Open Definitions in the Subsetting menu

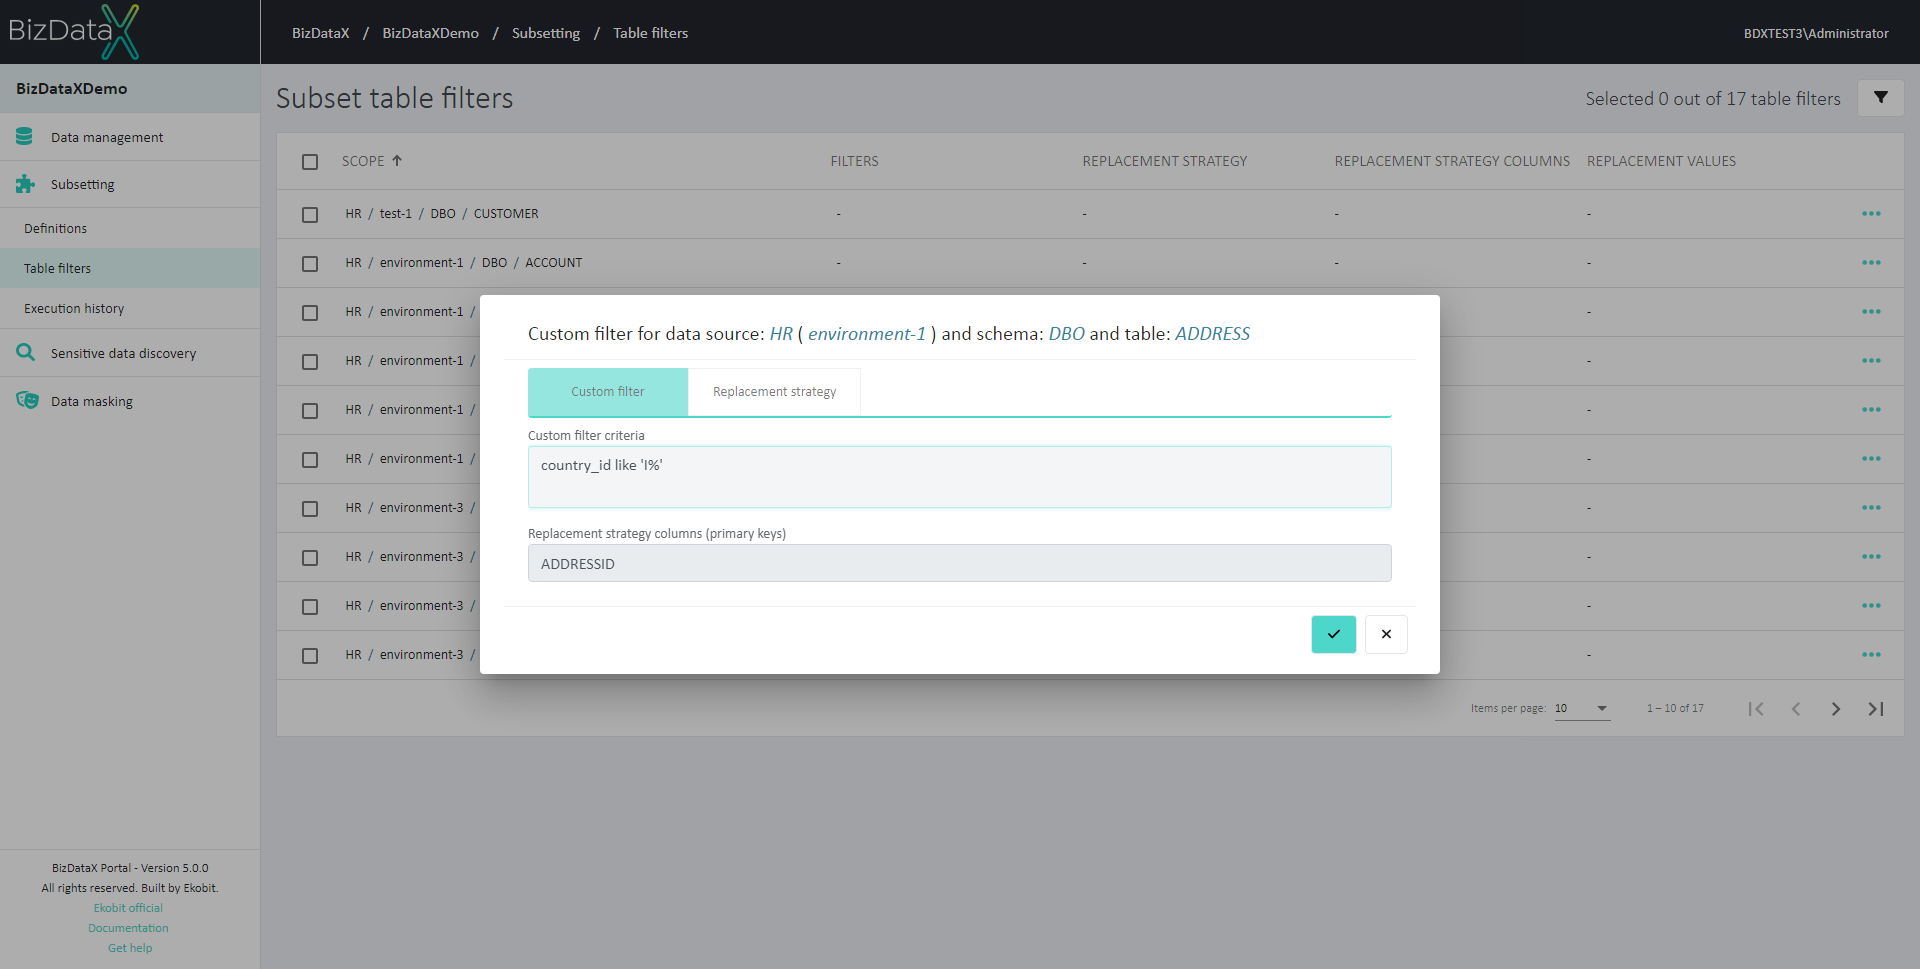coord(130,228)
